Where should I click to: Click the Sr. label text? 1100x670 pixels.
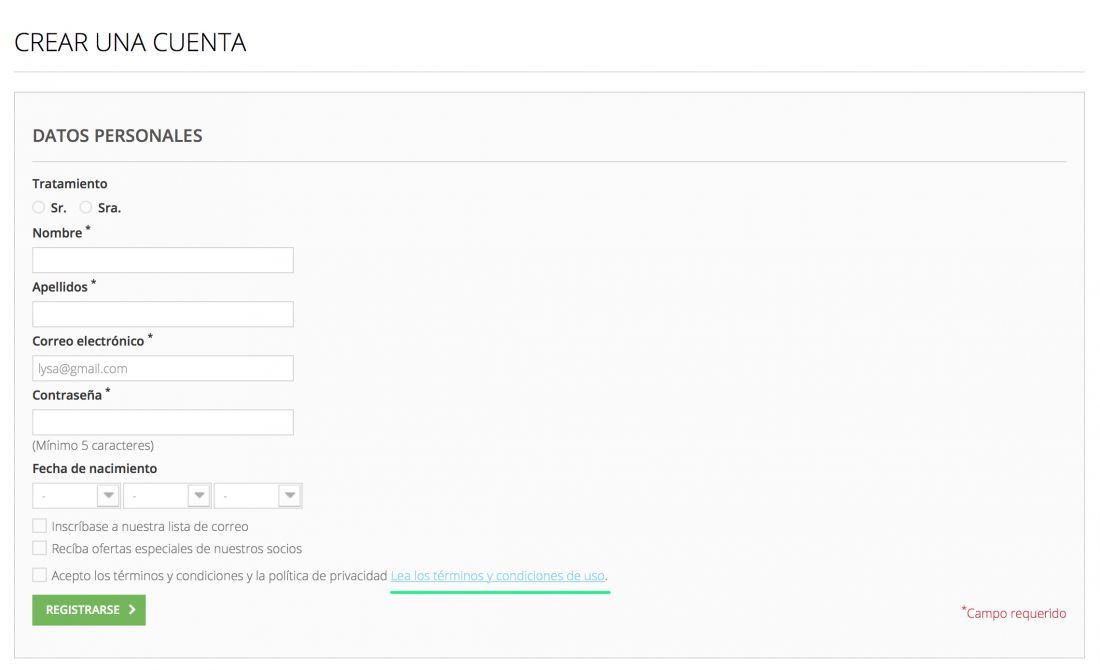coord(58,208)
